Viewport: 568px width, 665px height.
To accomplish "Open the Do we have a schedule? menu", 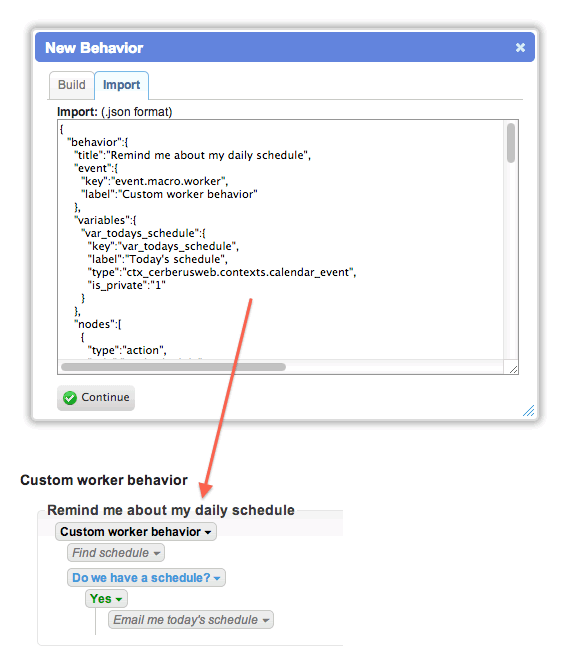I will (x=146, y=578).
